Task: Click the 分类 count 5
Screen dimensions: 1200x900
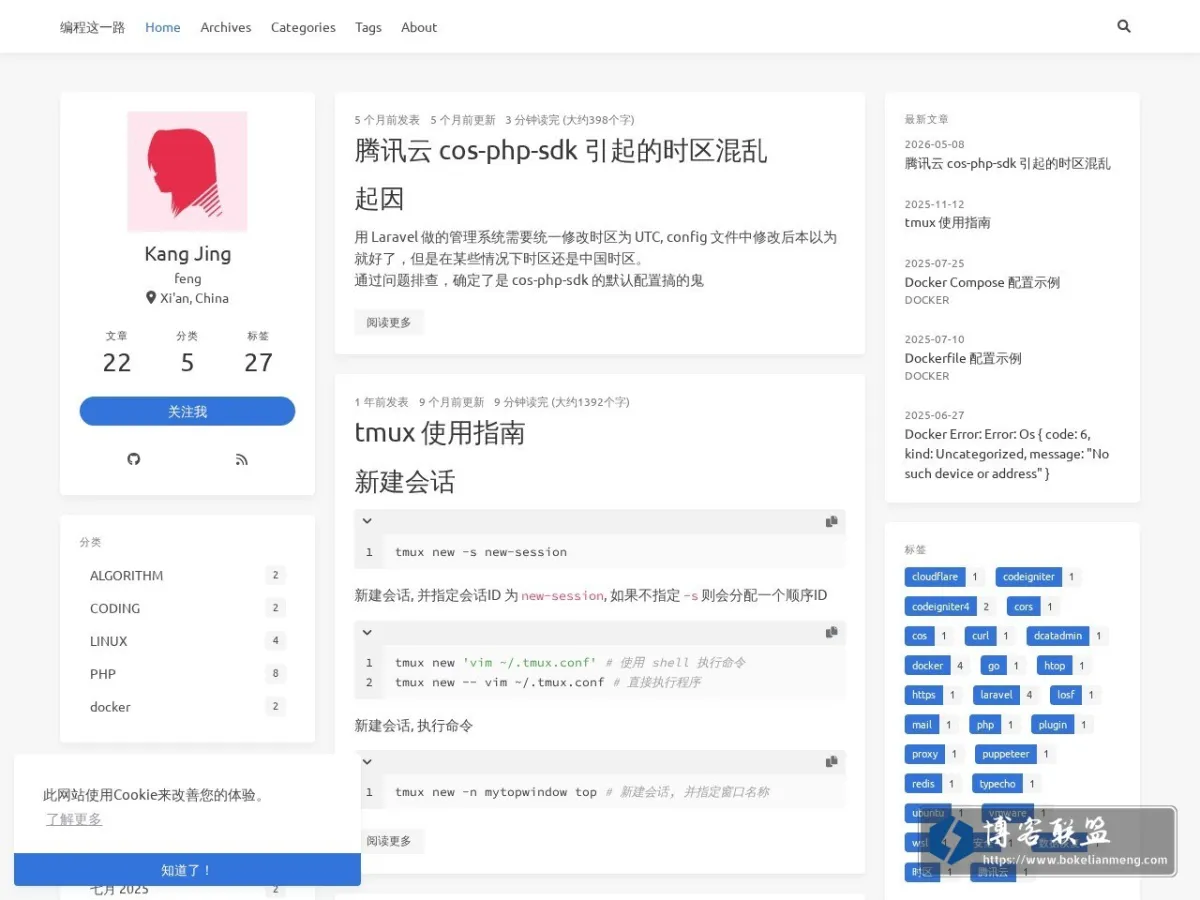Action: point(187,362)
